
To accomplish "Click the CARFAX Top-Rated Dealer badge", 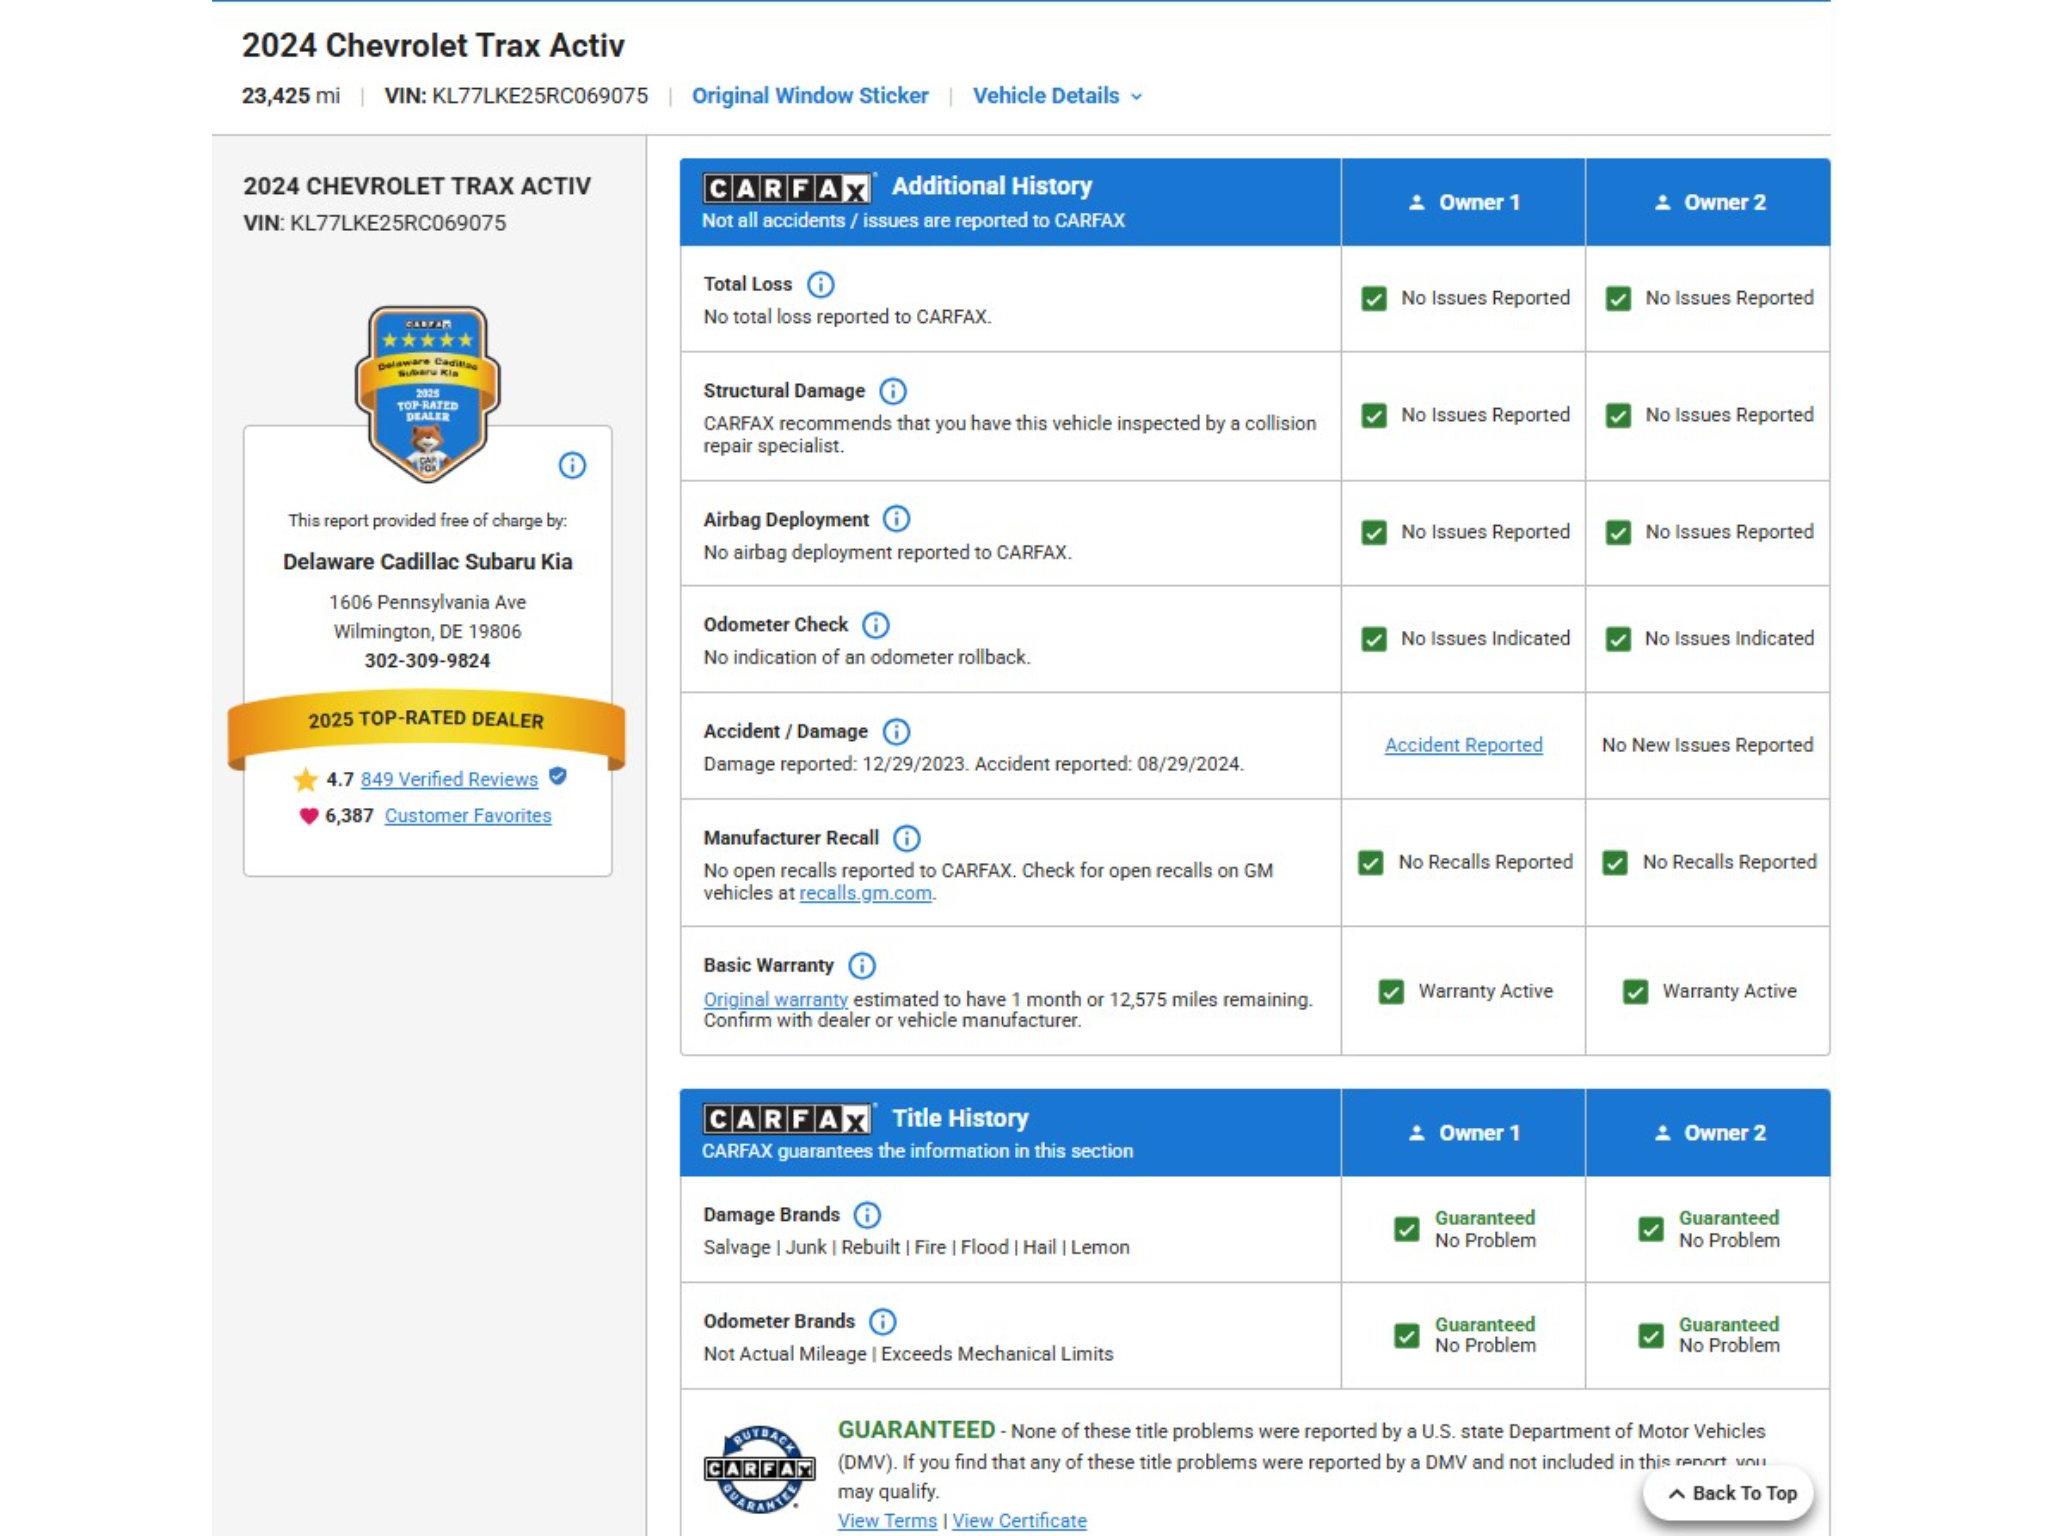I will coord(428,394).
